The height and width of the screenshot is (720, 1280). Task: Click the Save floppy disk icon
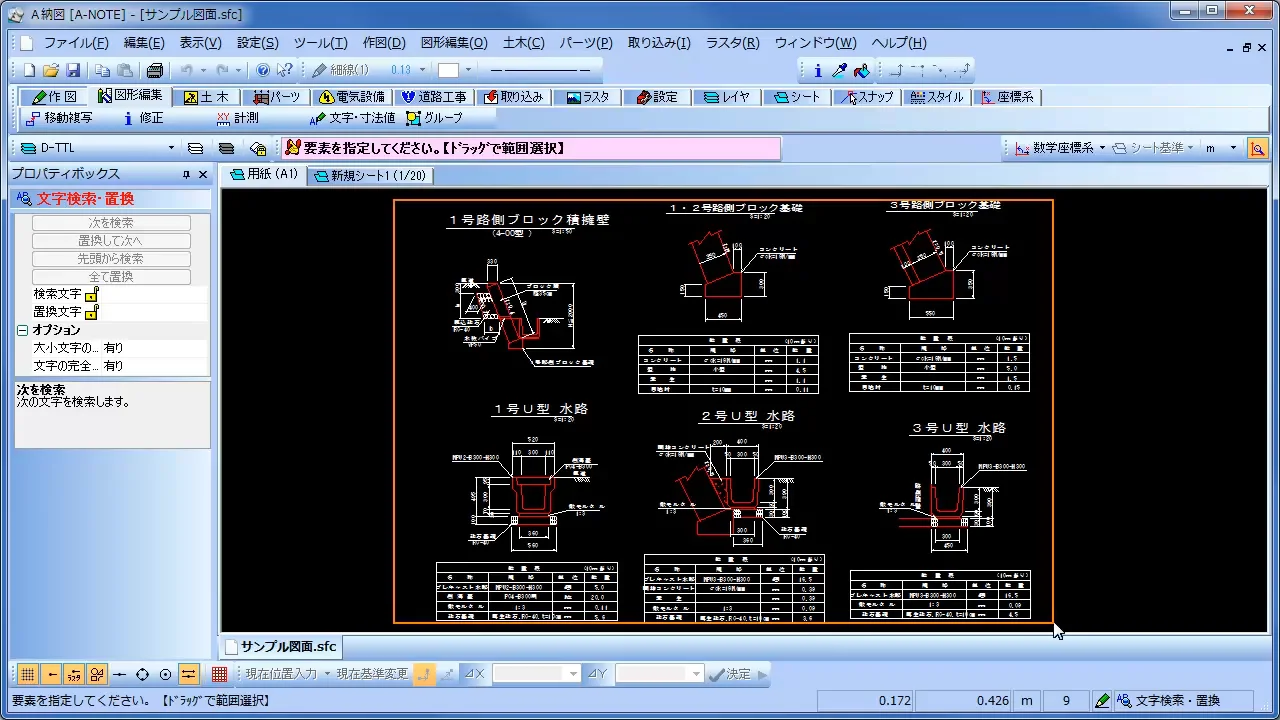coord(73,70)
